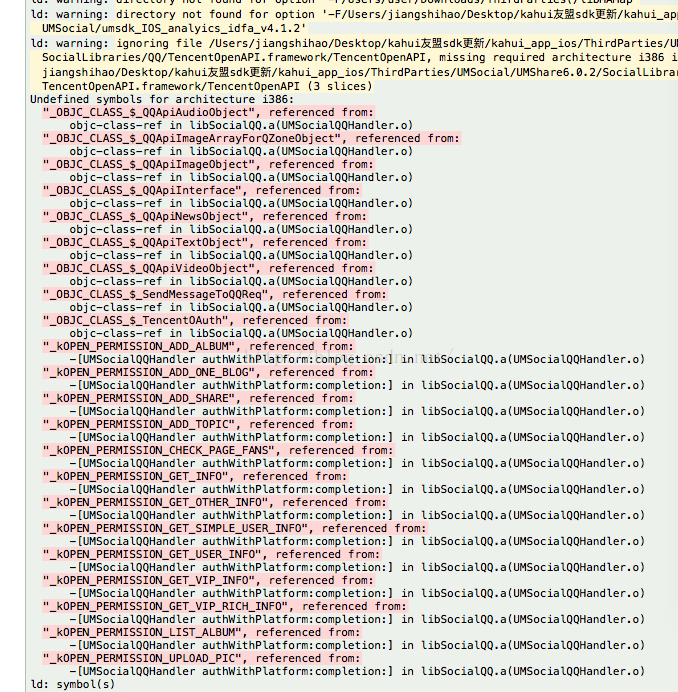Click 'TencentOpenAPI.framework/TencentOpenAPI (3 slices)' line
Screen dimensions: 678x692
[207, 86]
